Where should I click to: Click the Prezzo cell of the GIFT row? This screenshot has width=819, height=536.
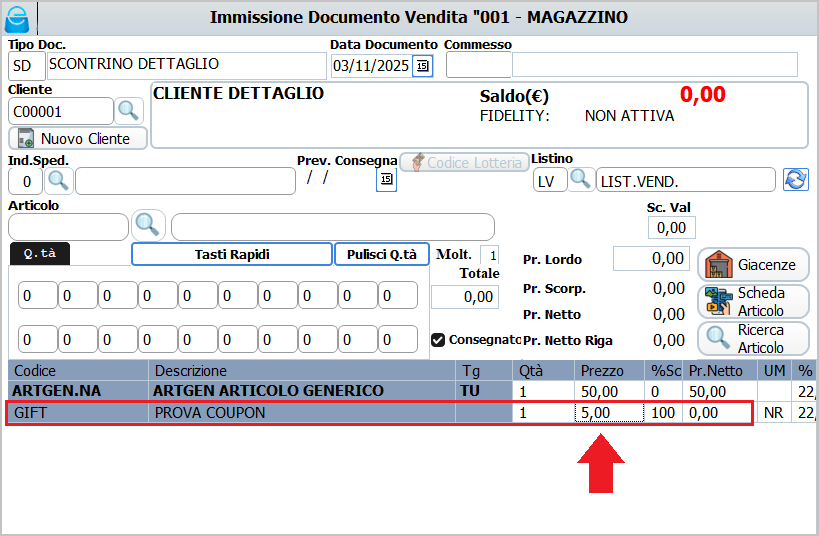[x=608, y=412]
